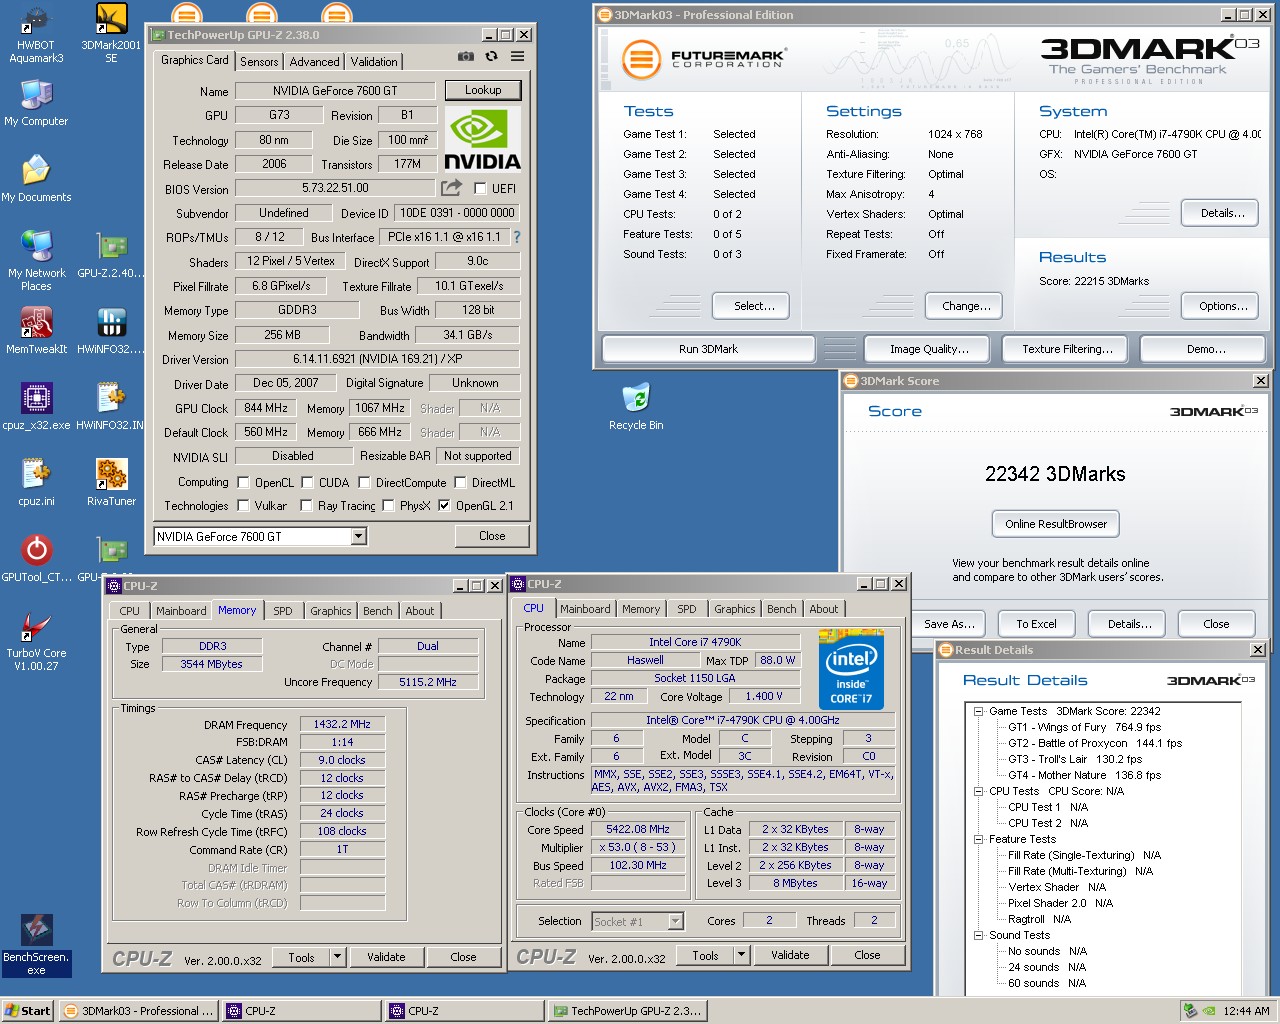
Task: Collapse the CPU Tests tree node
Action: [x=978, y=791]
